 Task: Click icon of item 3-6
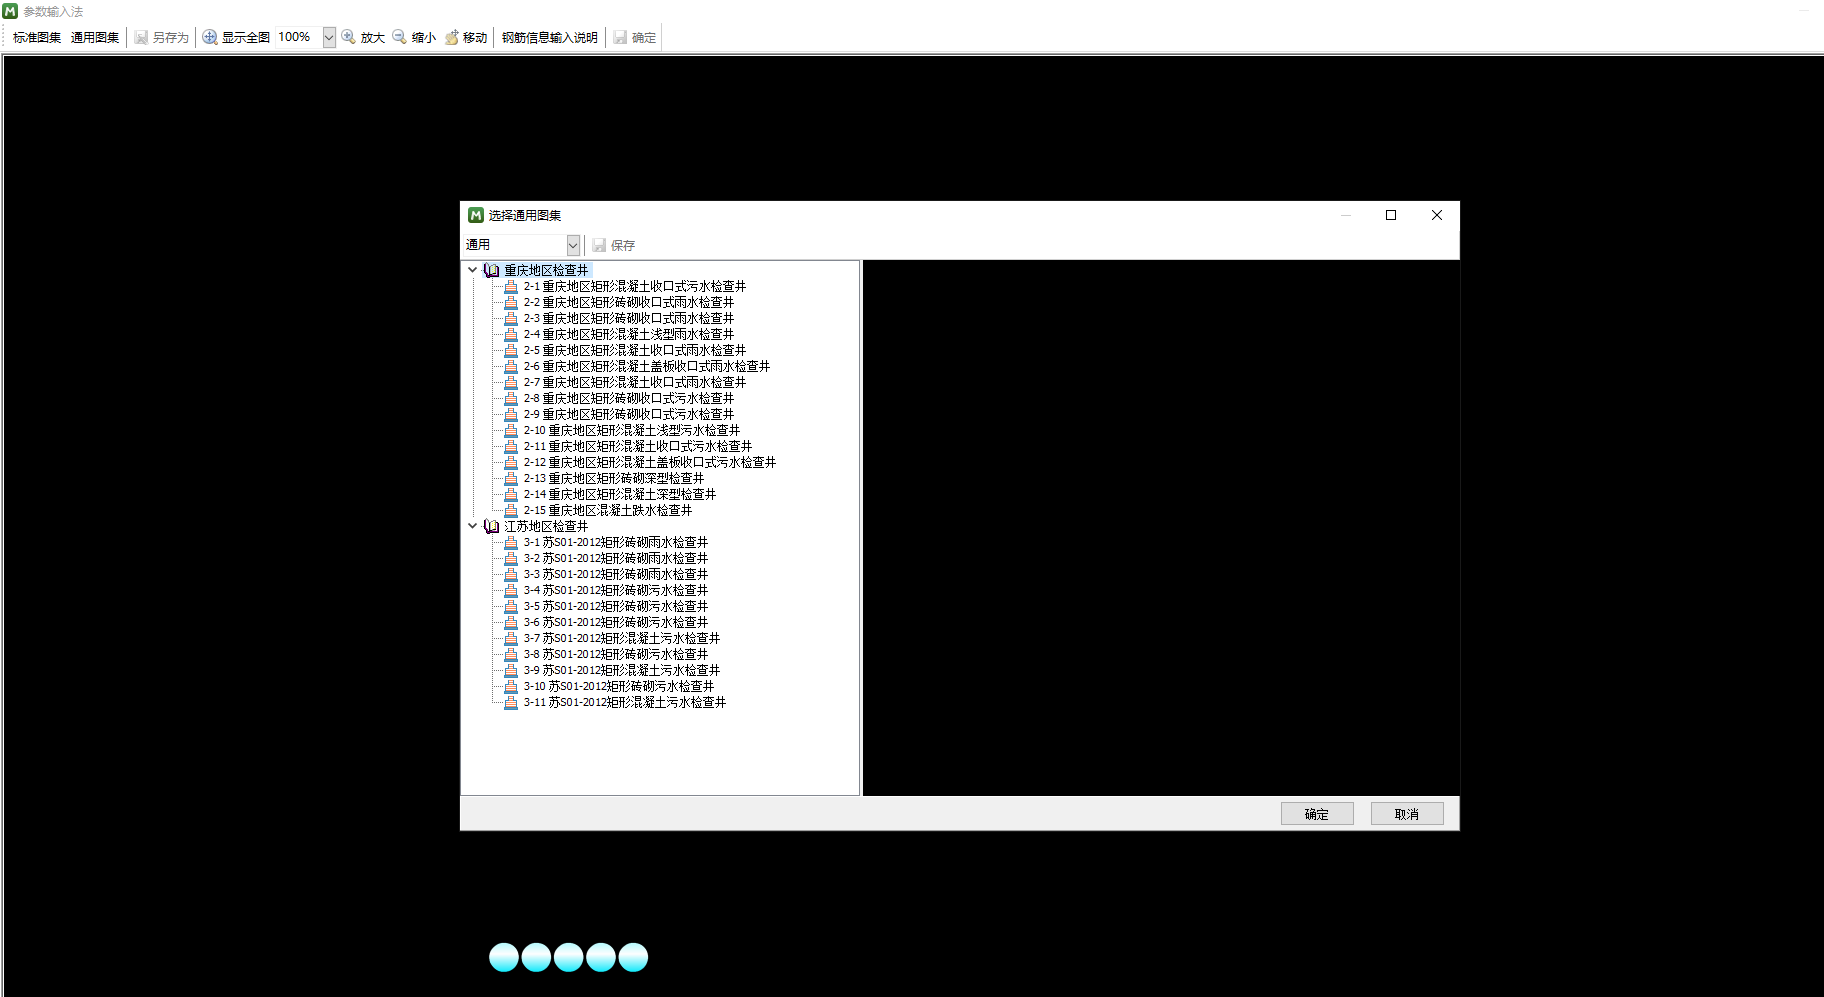pos(511,622)
